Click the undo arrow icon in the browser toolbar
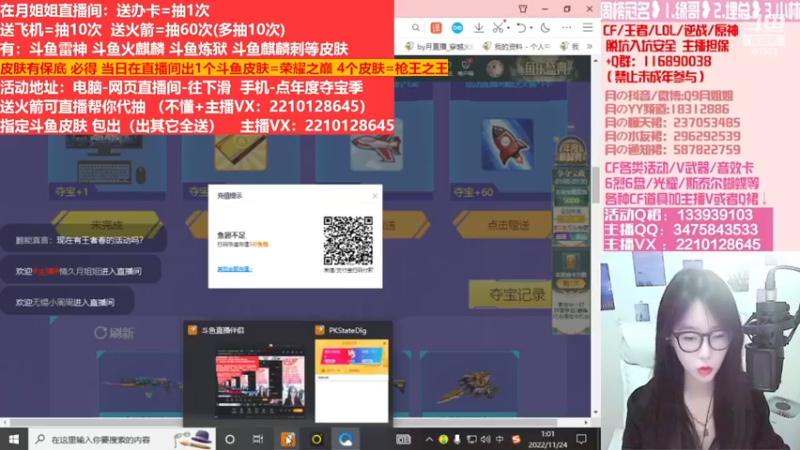This screenshot has width=800, height=450. (x=521, y=28)
